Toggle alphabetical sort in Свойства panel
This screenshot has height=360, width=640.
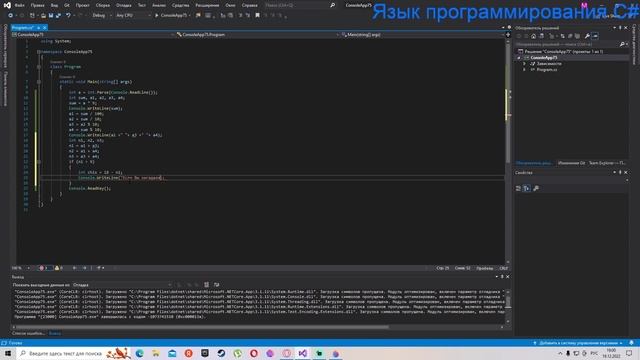527,188
